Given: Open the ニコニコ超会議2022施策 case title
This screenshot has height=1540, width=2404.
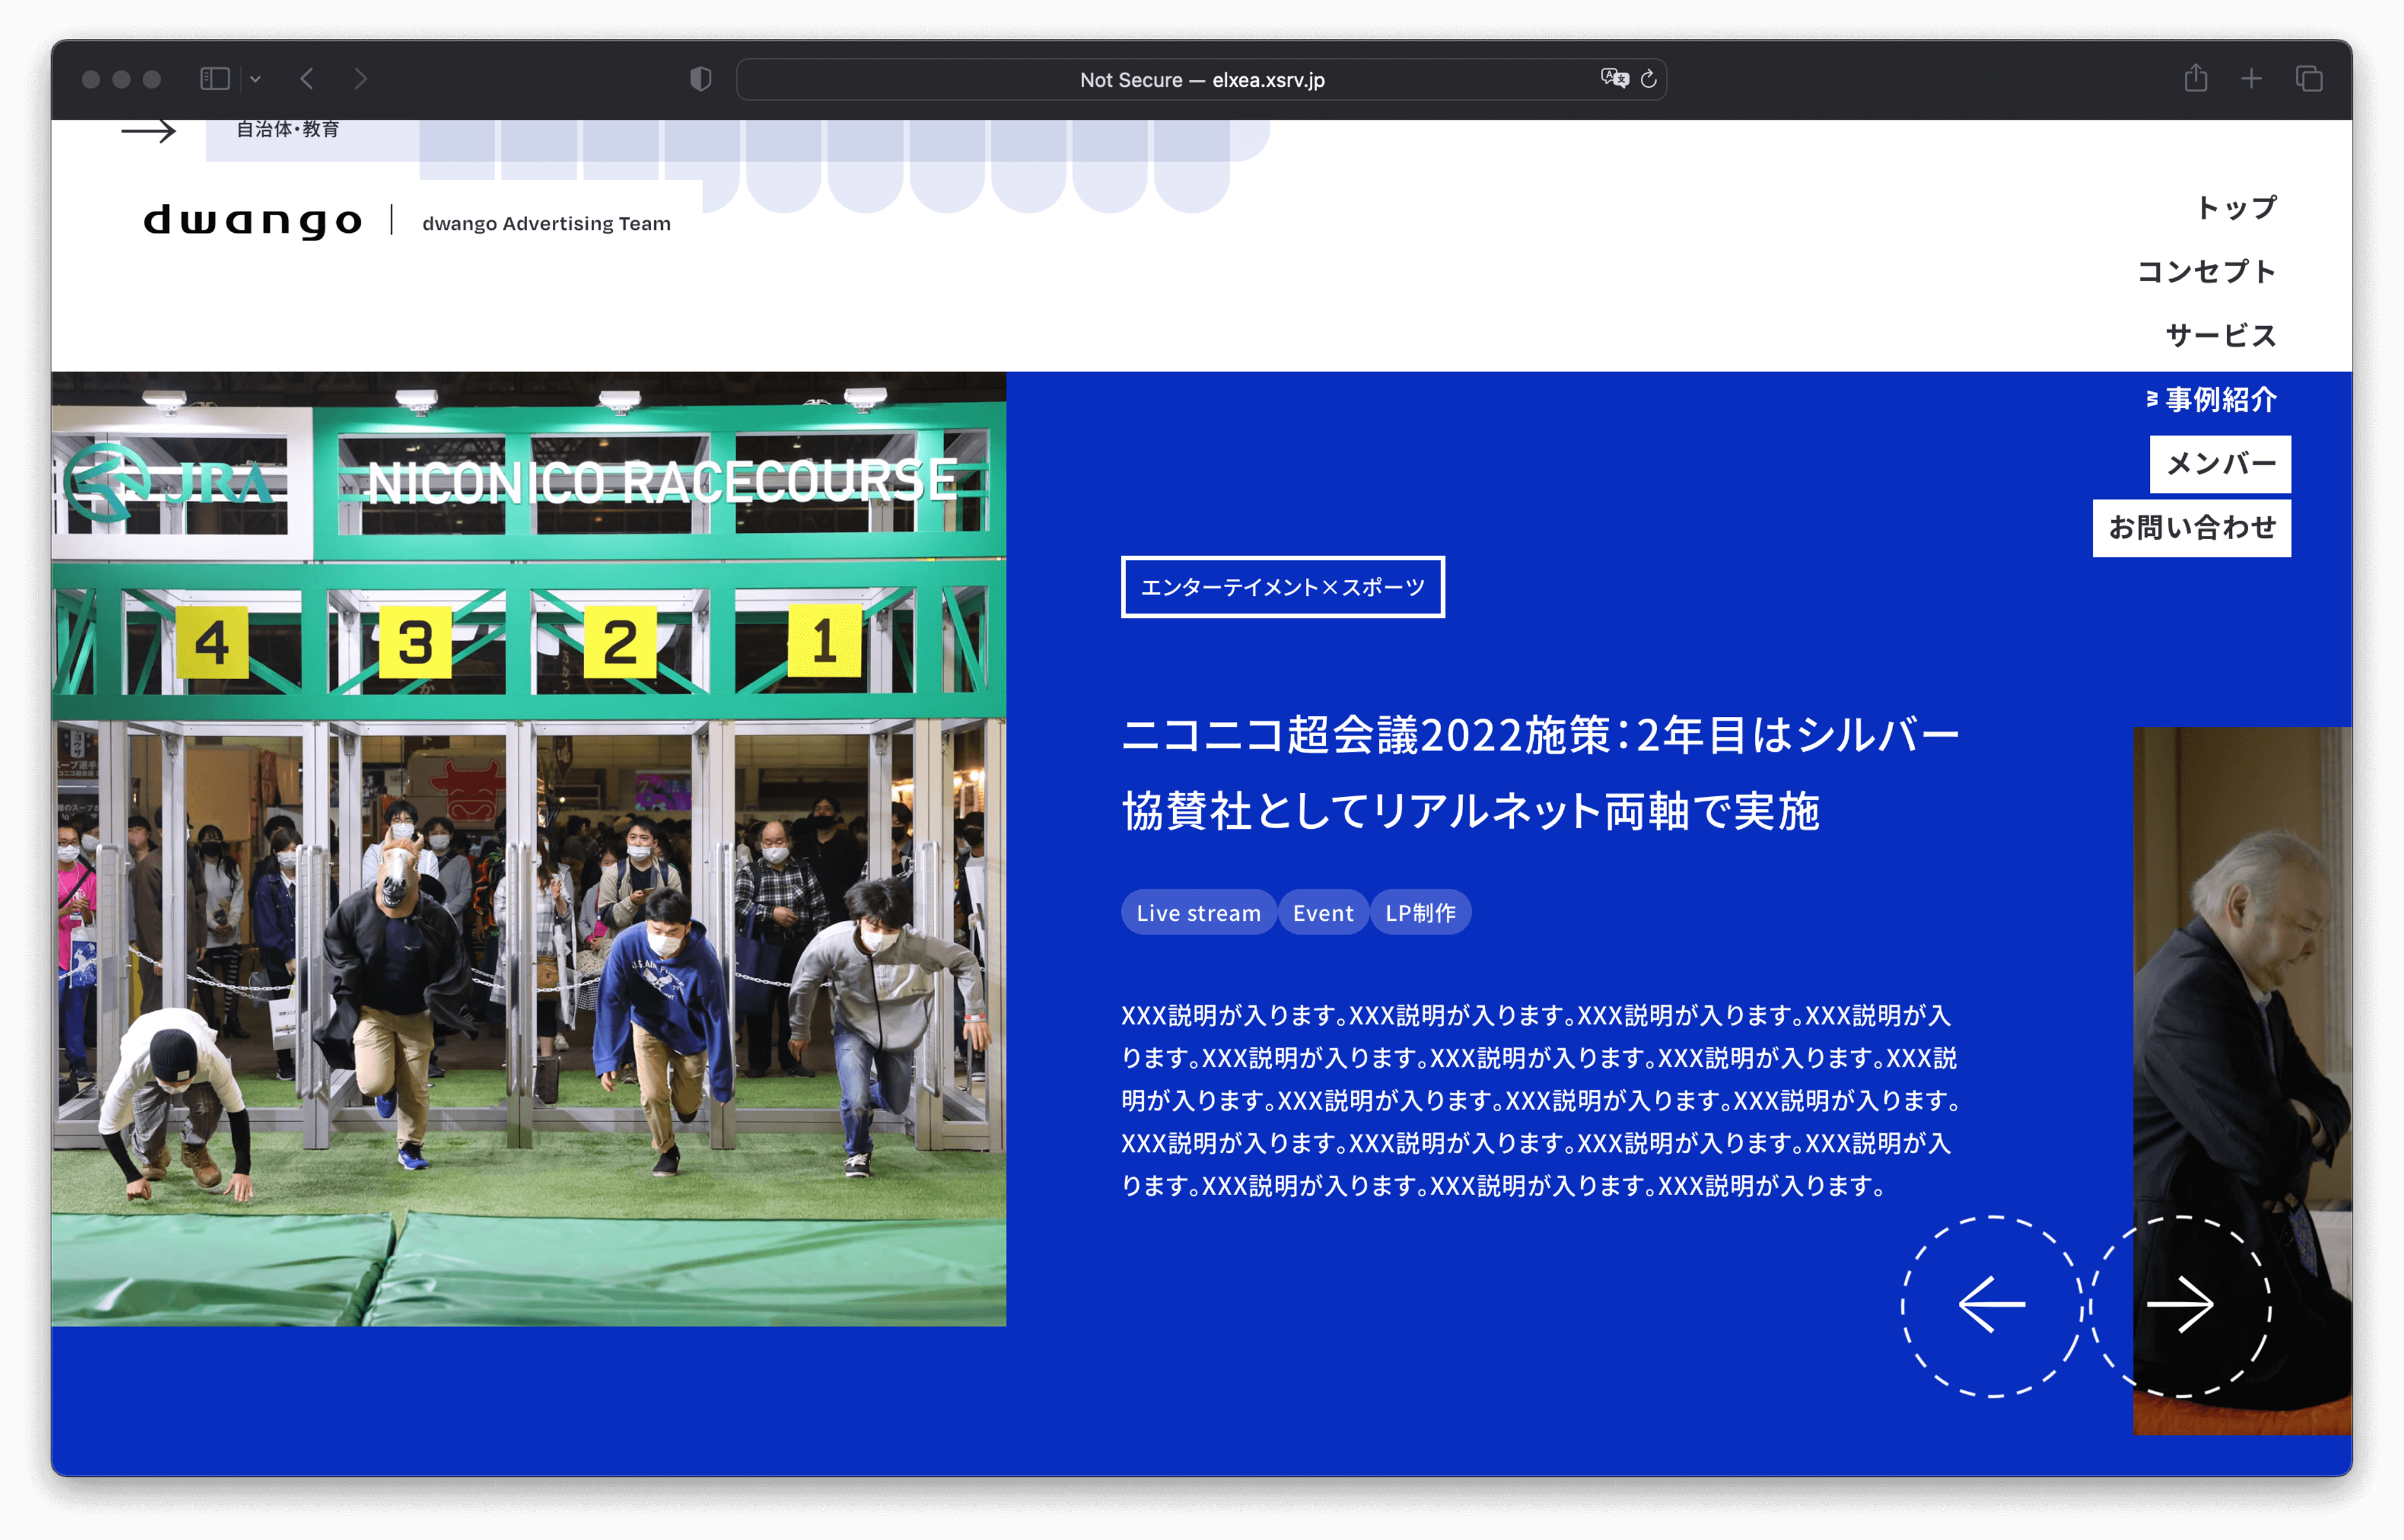Looking at the screenshot, I should [x=1540, y=772].
